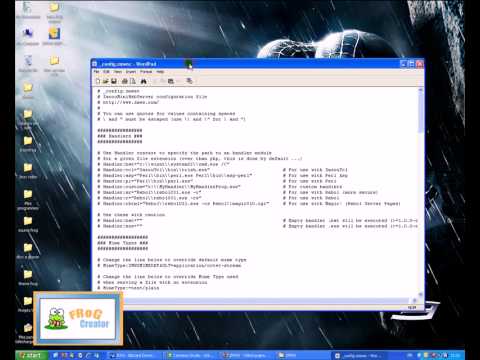480x360 pixels.
Task: Open the Format menu in WordPad
Action: (x=146, y=72)
